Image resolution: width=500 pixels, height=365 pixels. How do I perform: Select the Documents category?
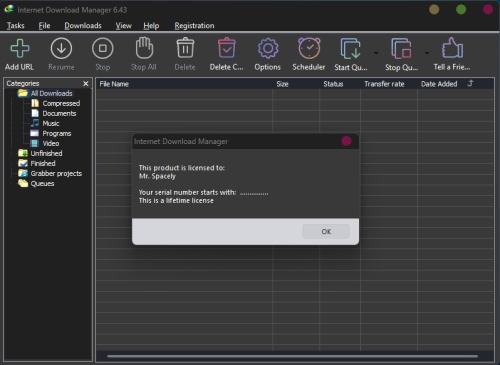59,113
